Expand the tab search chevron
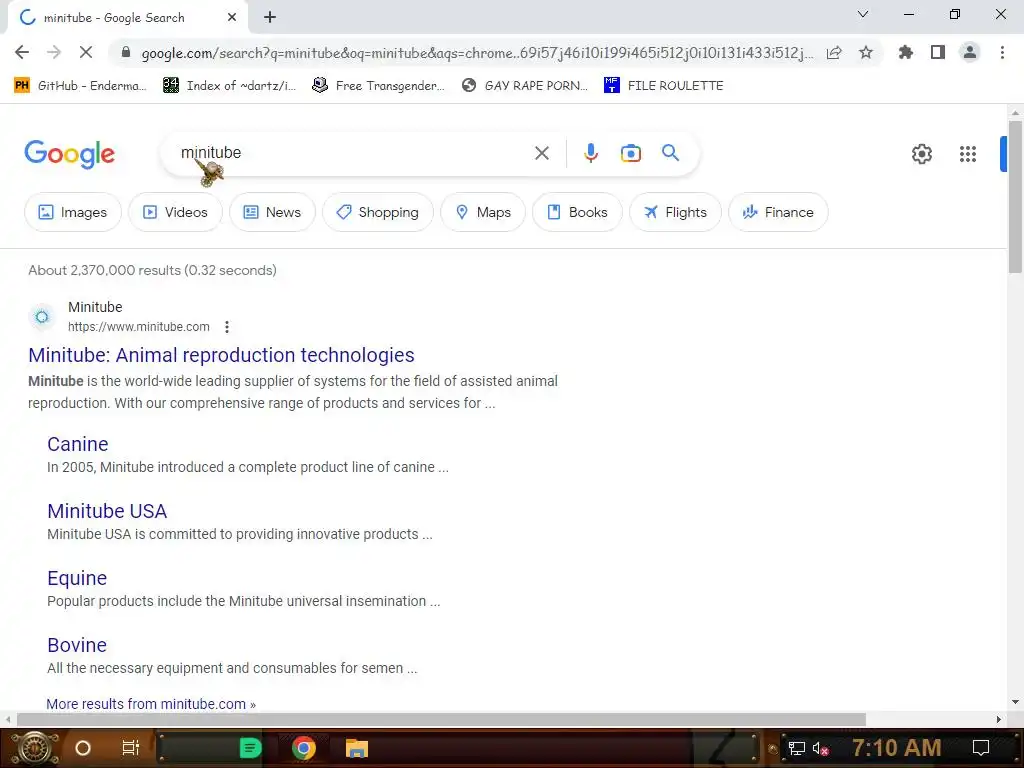Viewport: 1024px width, 768px height. coord(863,14)
